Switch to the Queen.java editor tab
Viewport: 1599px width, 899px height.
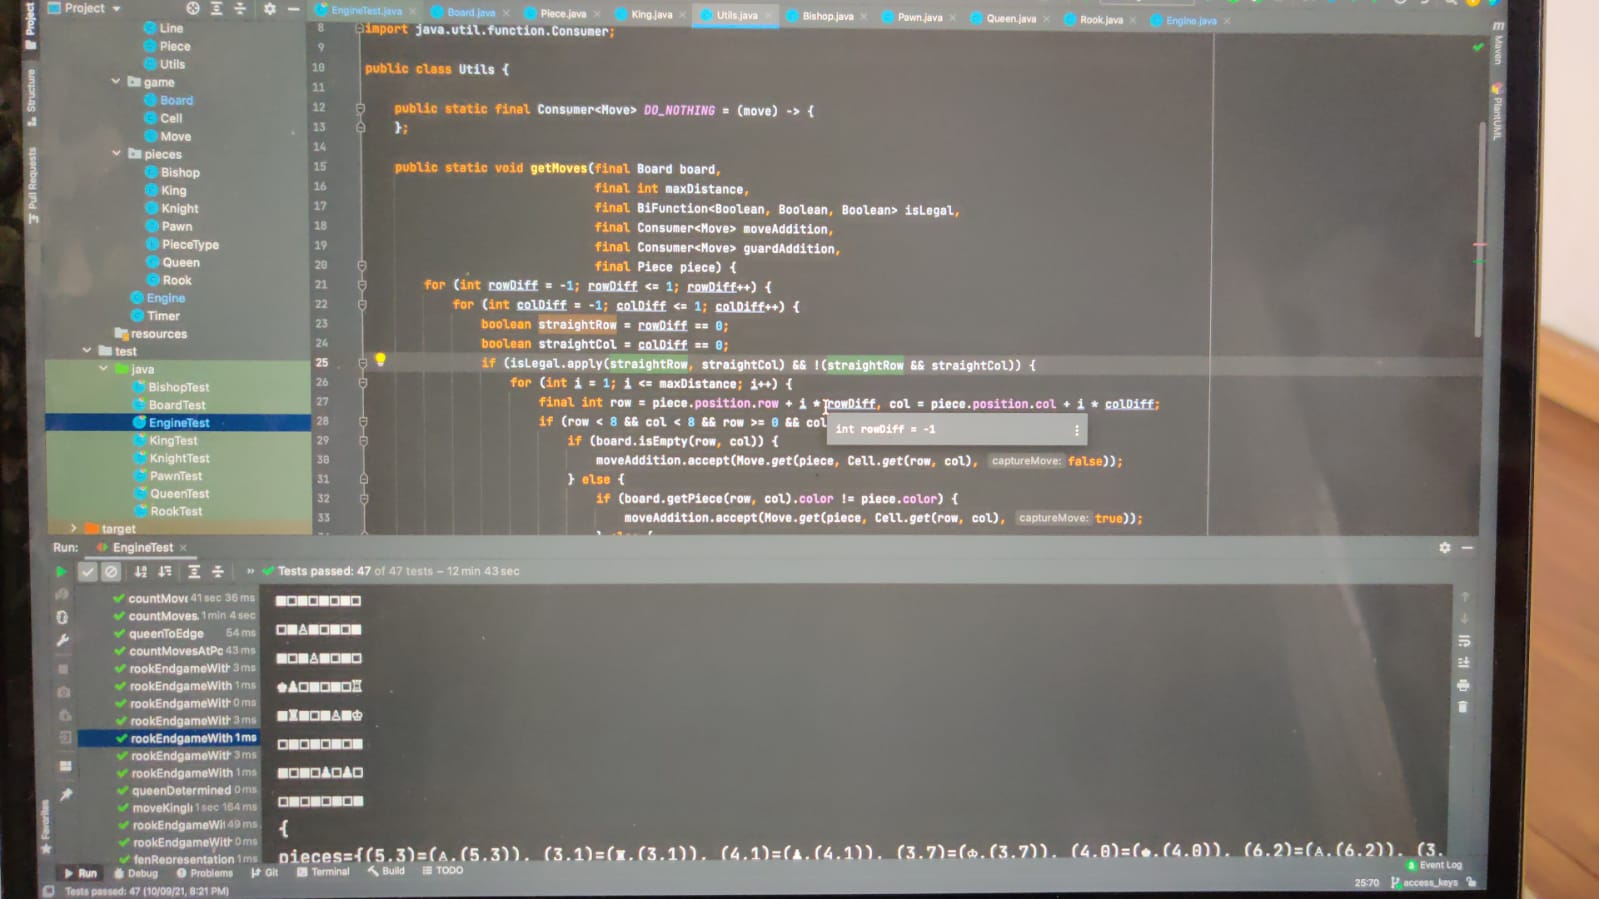click(x=1010, y=18)
